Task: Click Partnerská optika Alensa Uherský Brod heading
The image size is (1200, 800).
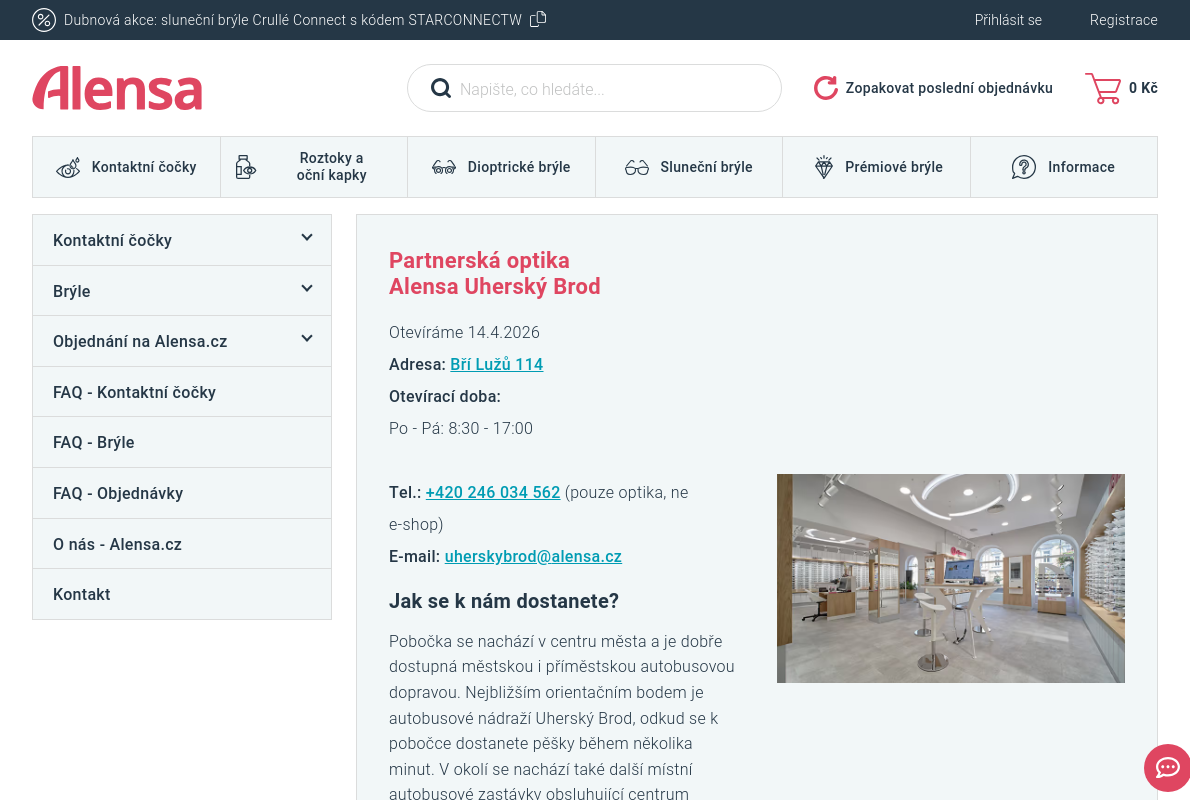Action: coord(495,273)
